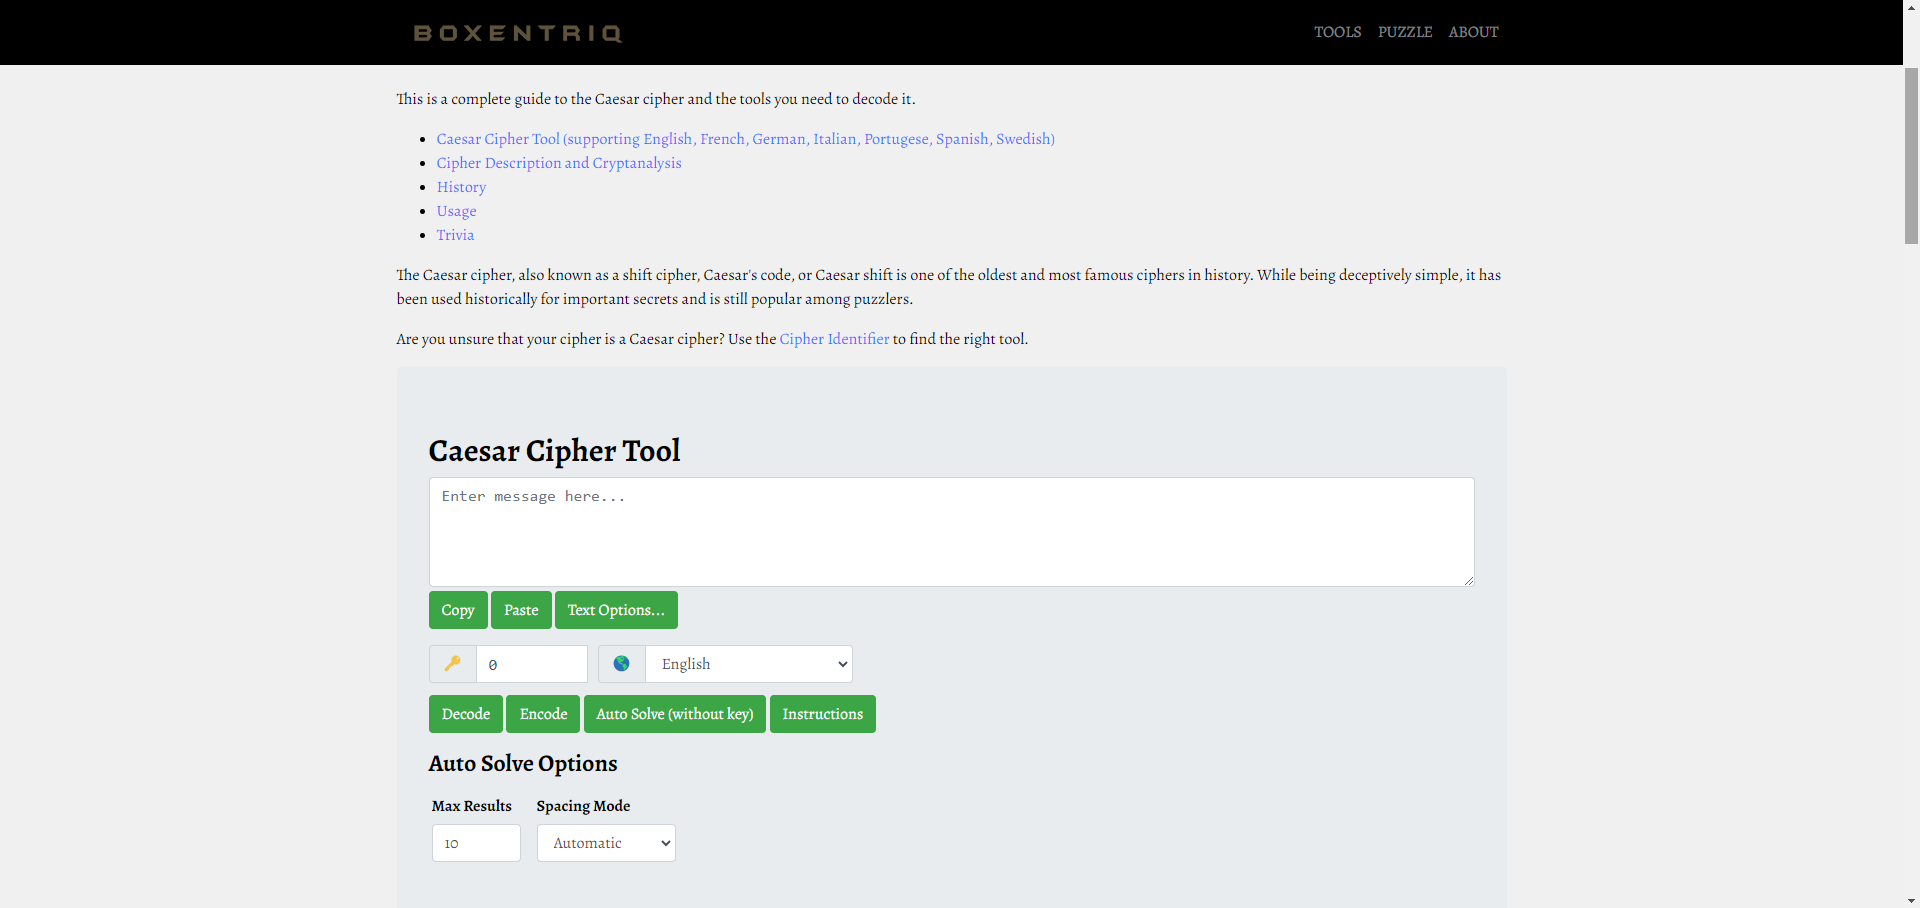Open Text Options menu

[x=616, y=610]
